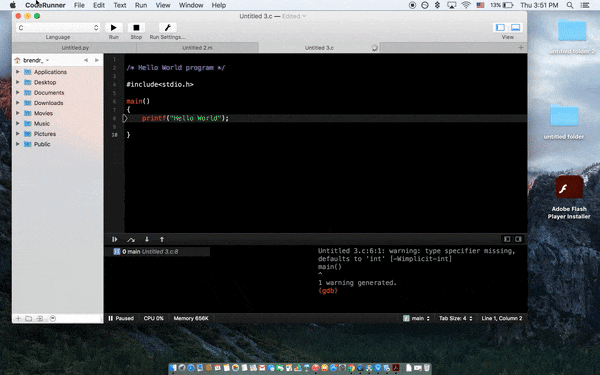Click the CPU 0% status entry

point(153,318)
